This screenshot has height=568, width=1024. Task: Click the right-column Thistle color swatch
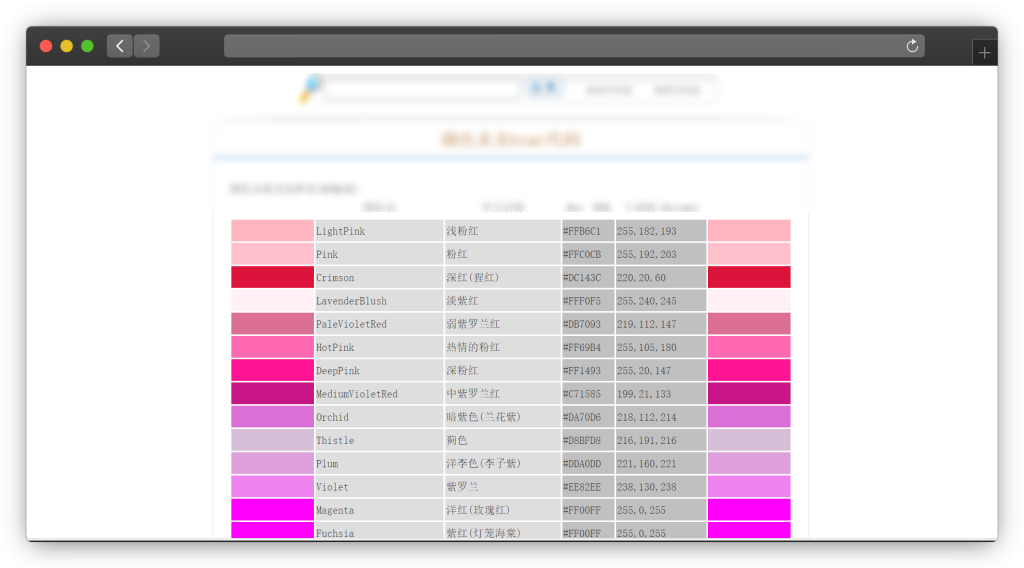coord(748,440)
